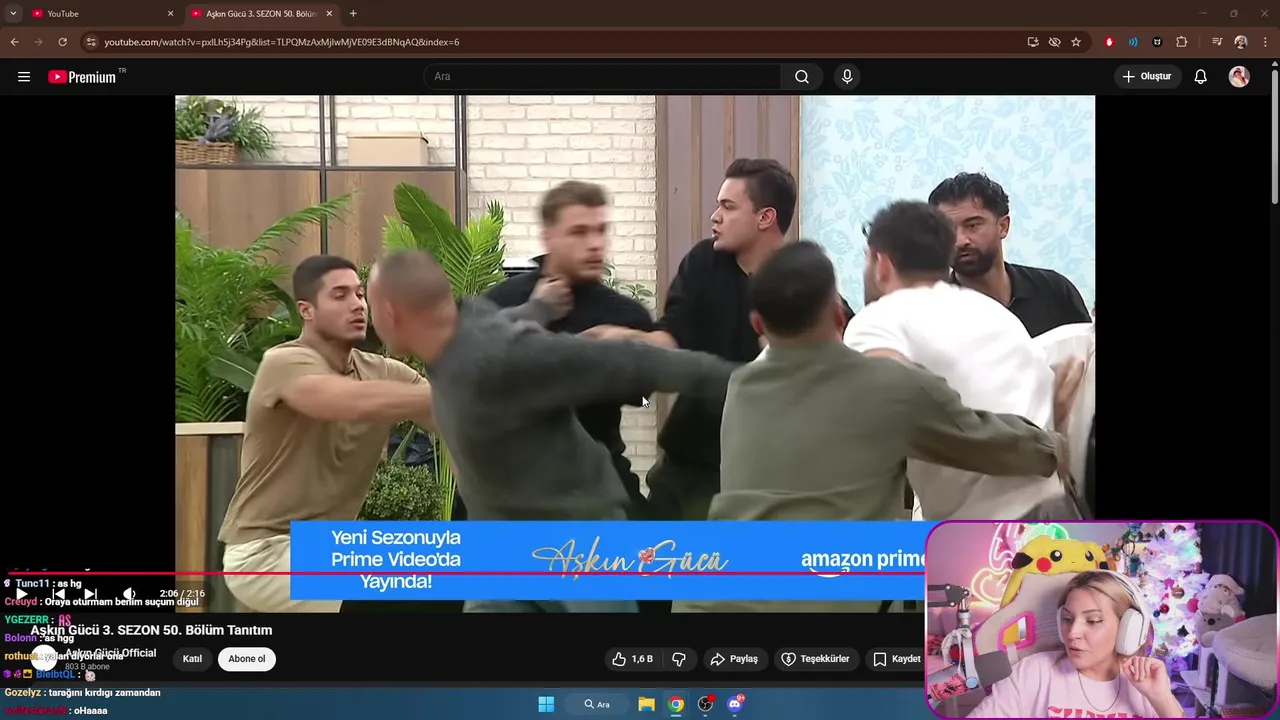The width and height of the screenshot is (1280, 720).
Task: Close the Aşkın Gücü 3. SEZON tab
Action: pos(329,14)
